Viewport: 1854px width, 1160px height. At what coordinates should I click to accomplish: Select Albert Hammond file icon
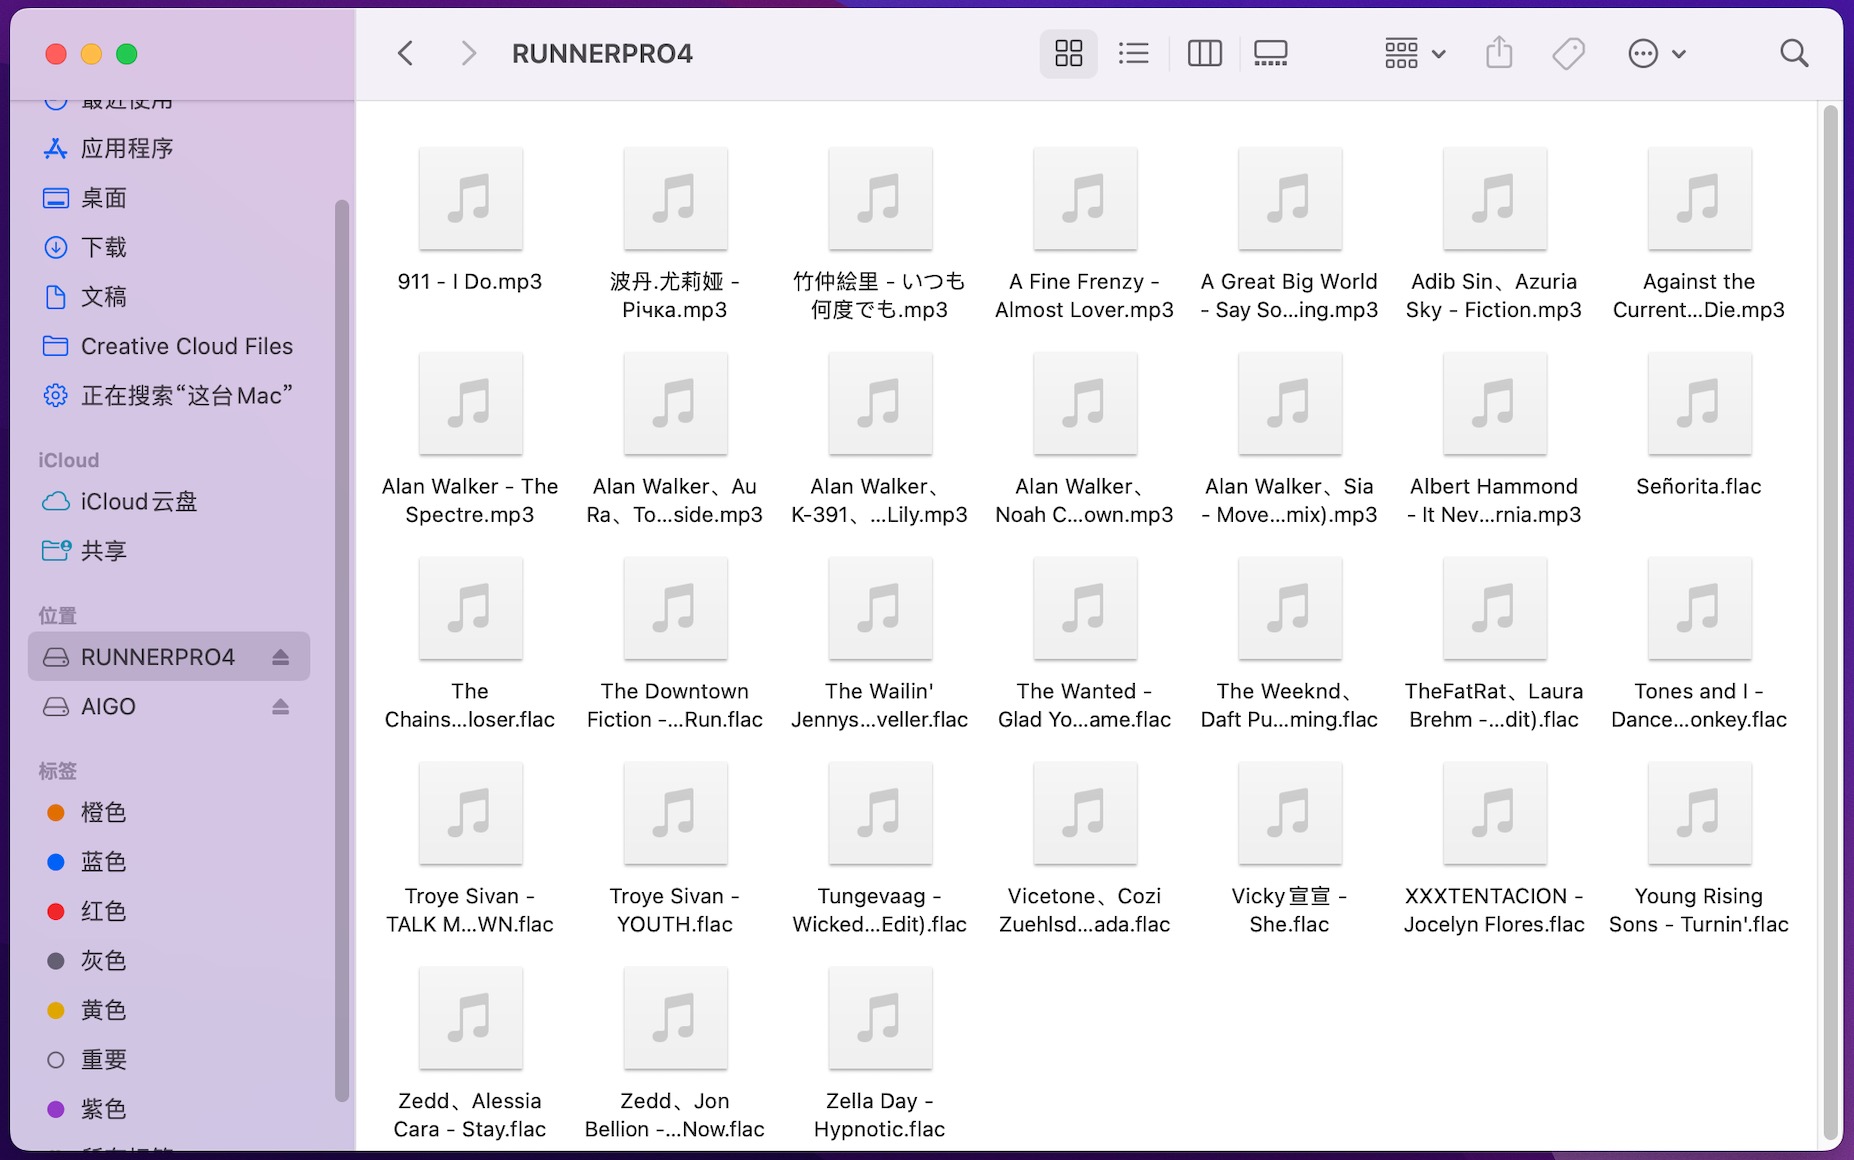click(x=1494, y=404)
